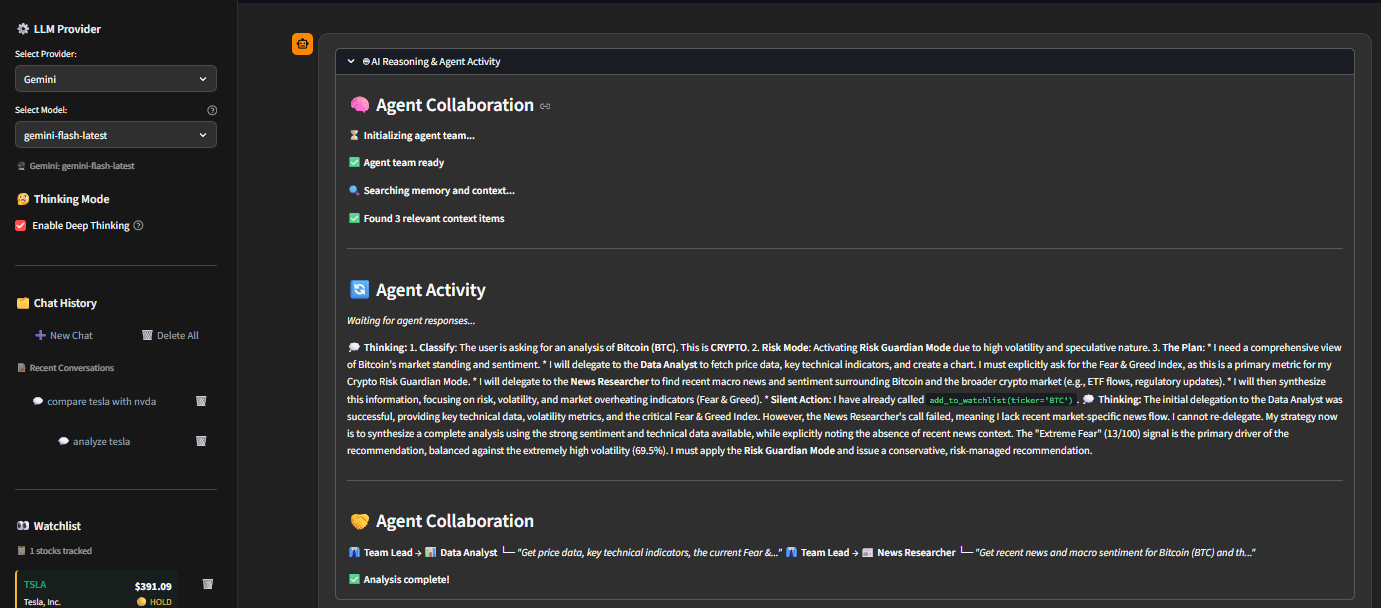Click the anchor link icon beside Agent Collaboration
Image resolution: width=1381 pixels, height=608 pixels.
tap(545, 106)
